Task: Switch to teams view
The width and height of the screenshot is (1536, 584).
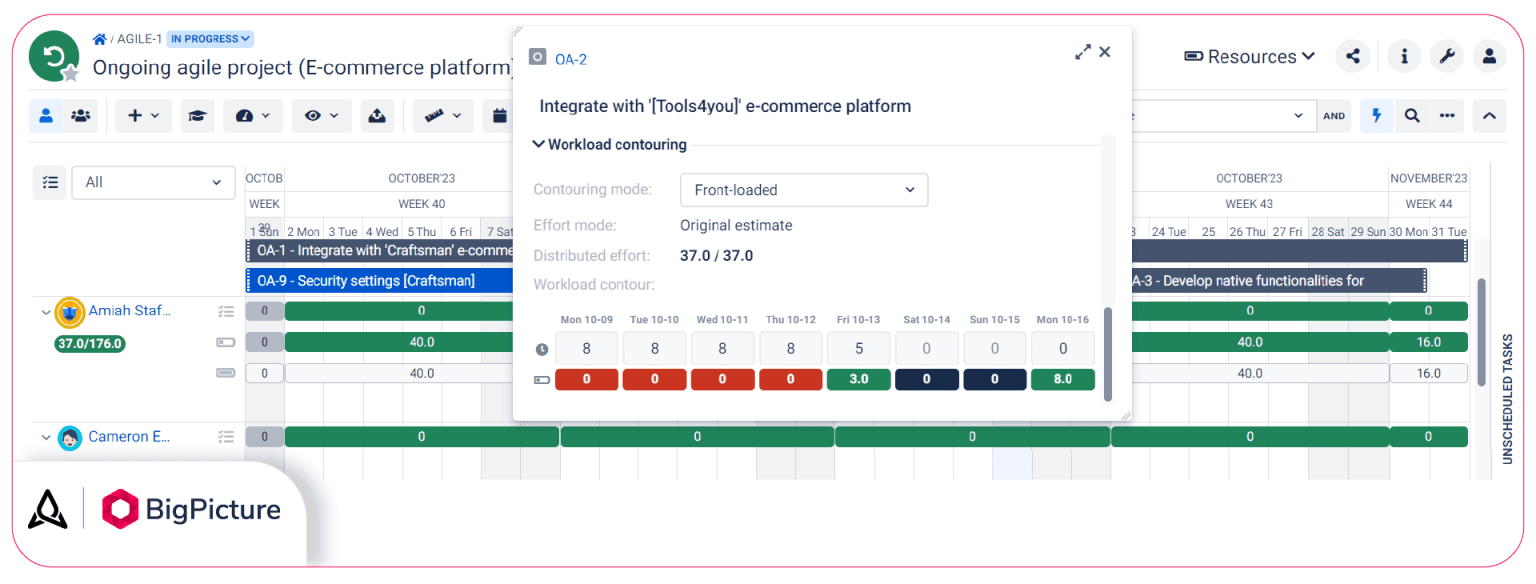Action: [x=81, y=116]
